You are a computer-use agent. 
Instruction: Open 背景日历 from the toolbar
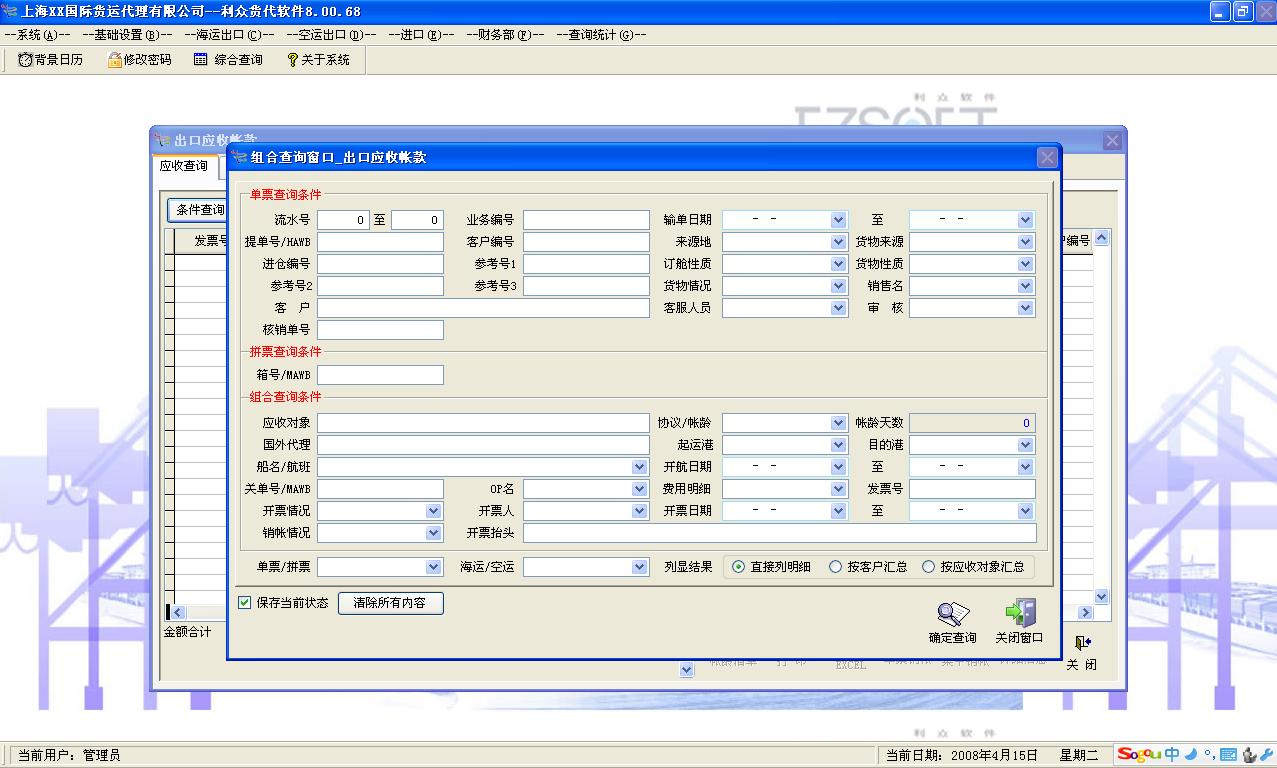tap(50, 60)
